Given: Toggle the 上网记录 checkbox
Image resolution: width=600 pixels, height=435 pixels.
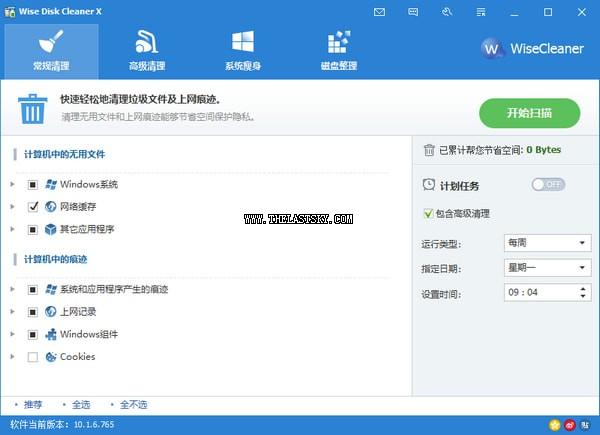Looking at the screenshot, I should click(x=33, y=312).
